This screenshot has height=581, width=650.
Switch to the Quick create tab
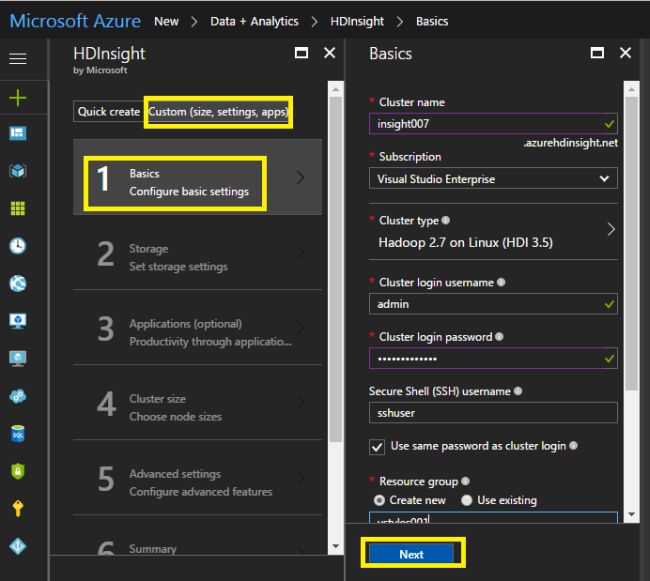point(109,111)
